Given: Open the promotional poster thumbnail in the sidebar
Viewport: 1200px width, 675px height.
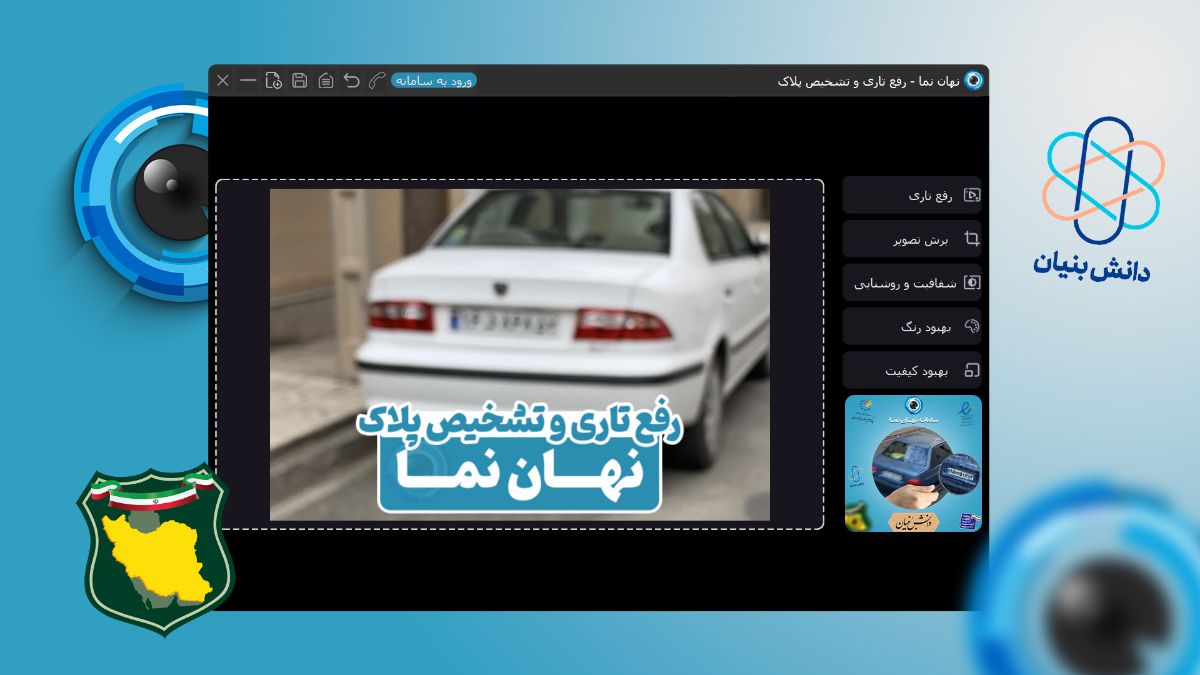Looking at the screenshot, I should click(913, 462).
